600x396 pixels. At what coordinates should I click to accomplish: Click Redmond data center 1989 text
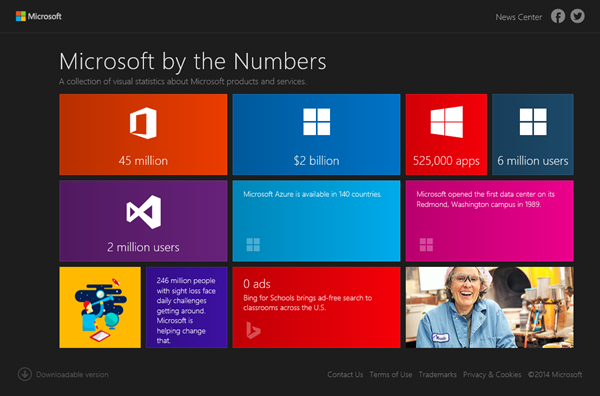485,199
